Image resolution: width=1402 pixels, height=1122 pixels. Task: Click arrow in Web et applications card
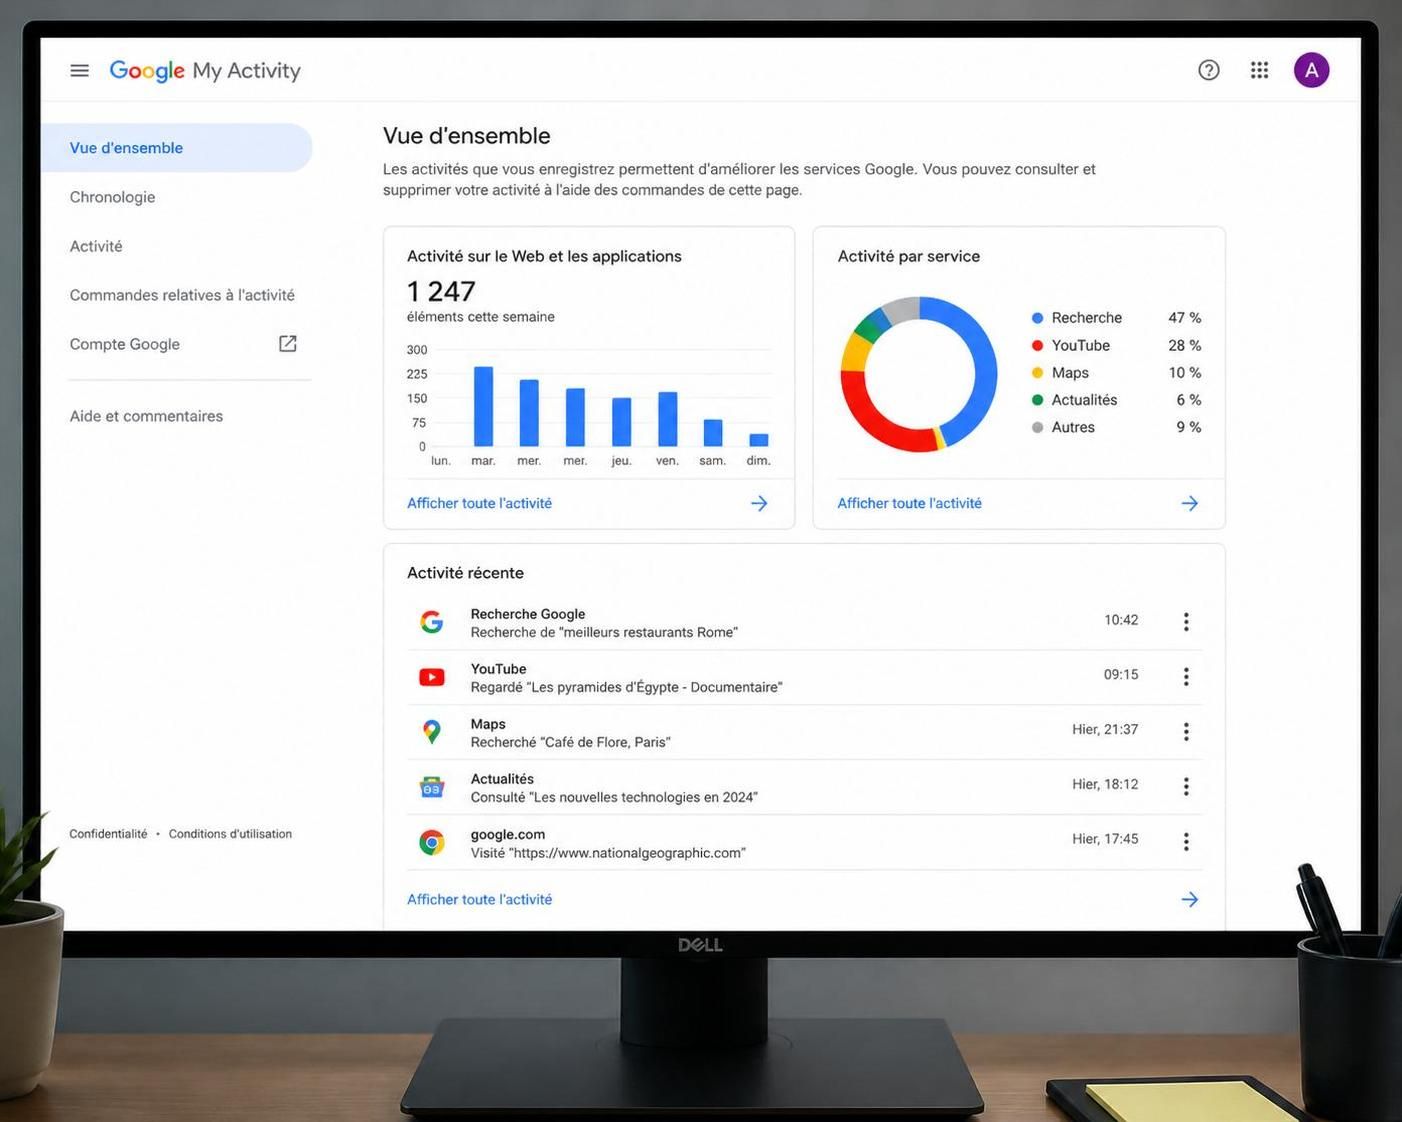click(759, 503)
